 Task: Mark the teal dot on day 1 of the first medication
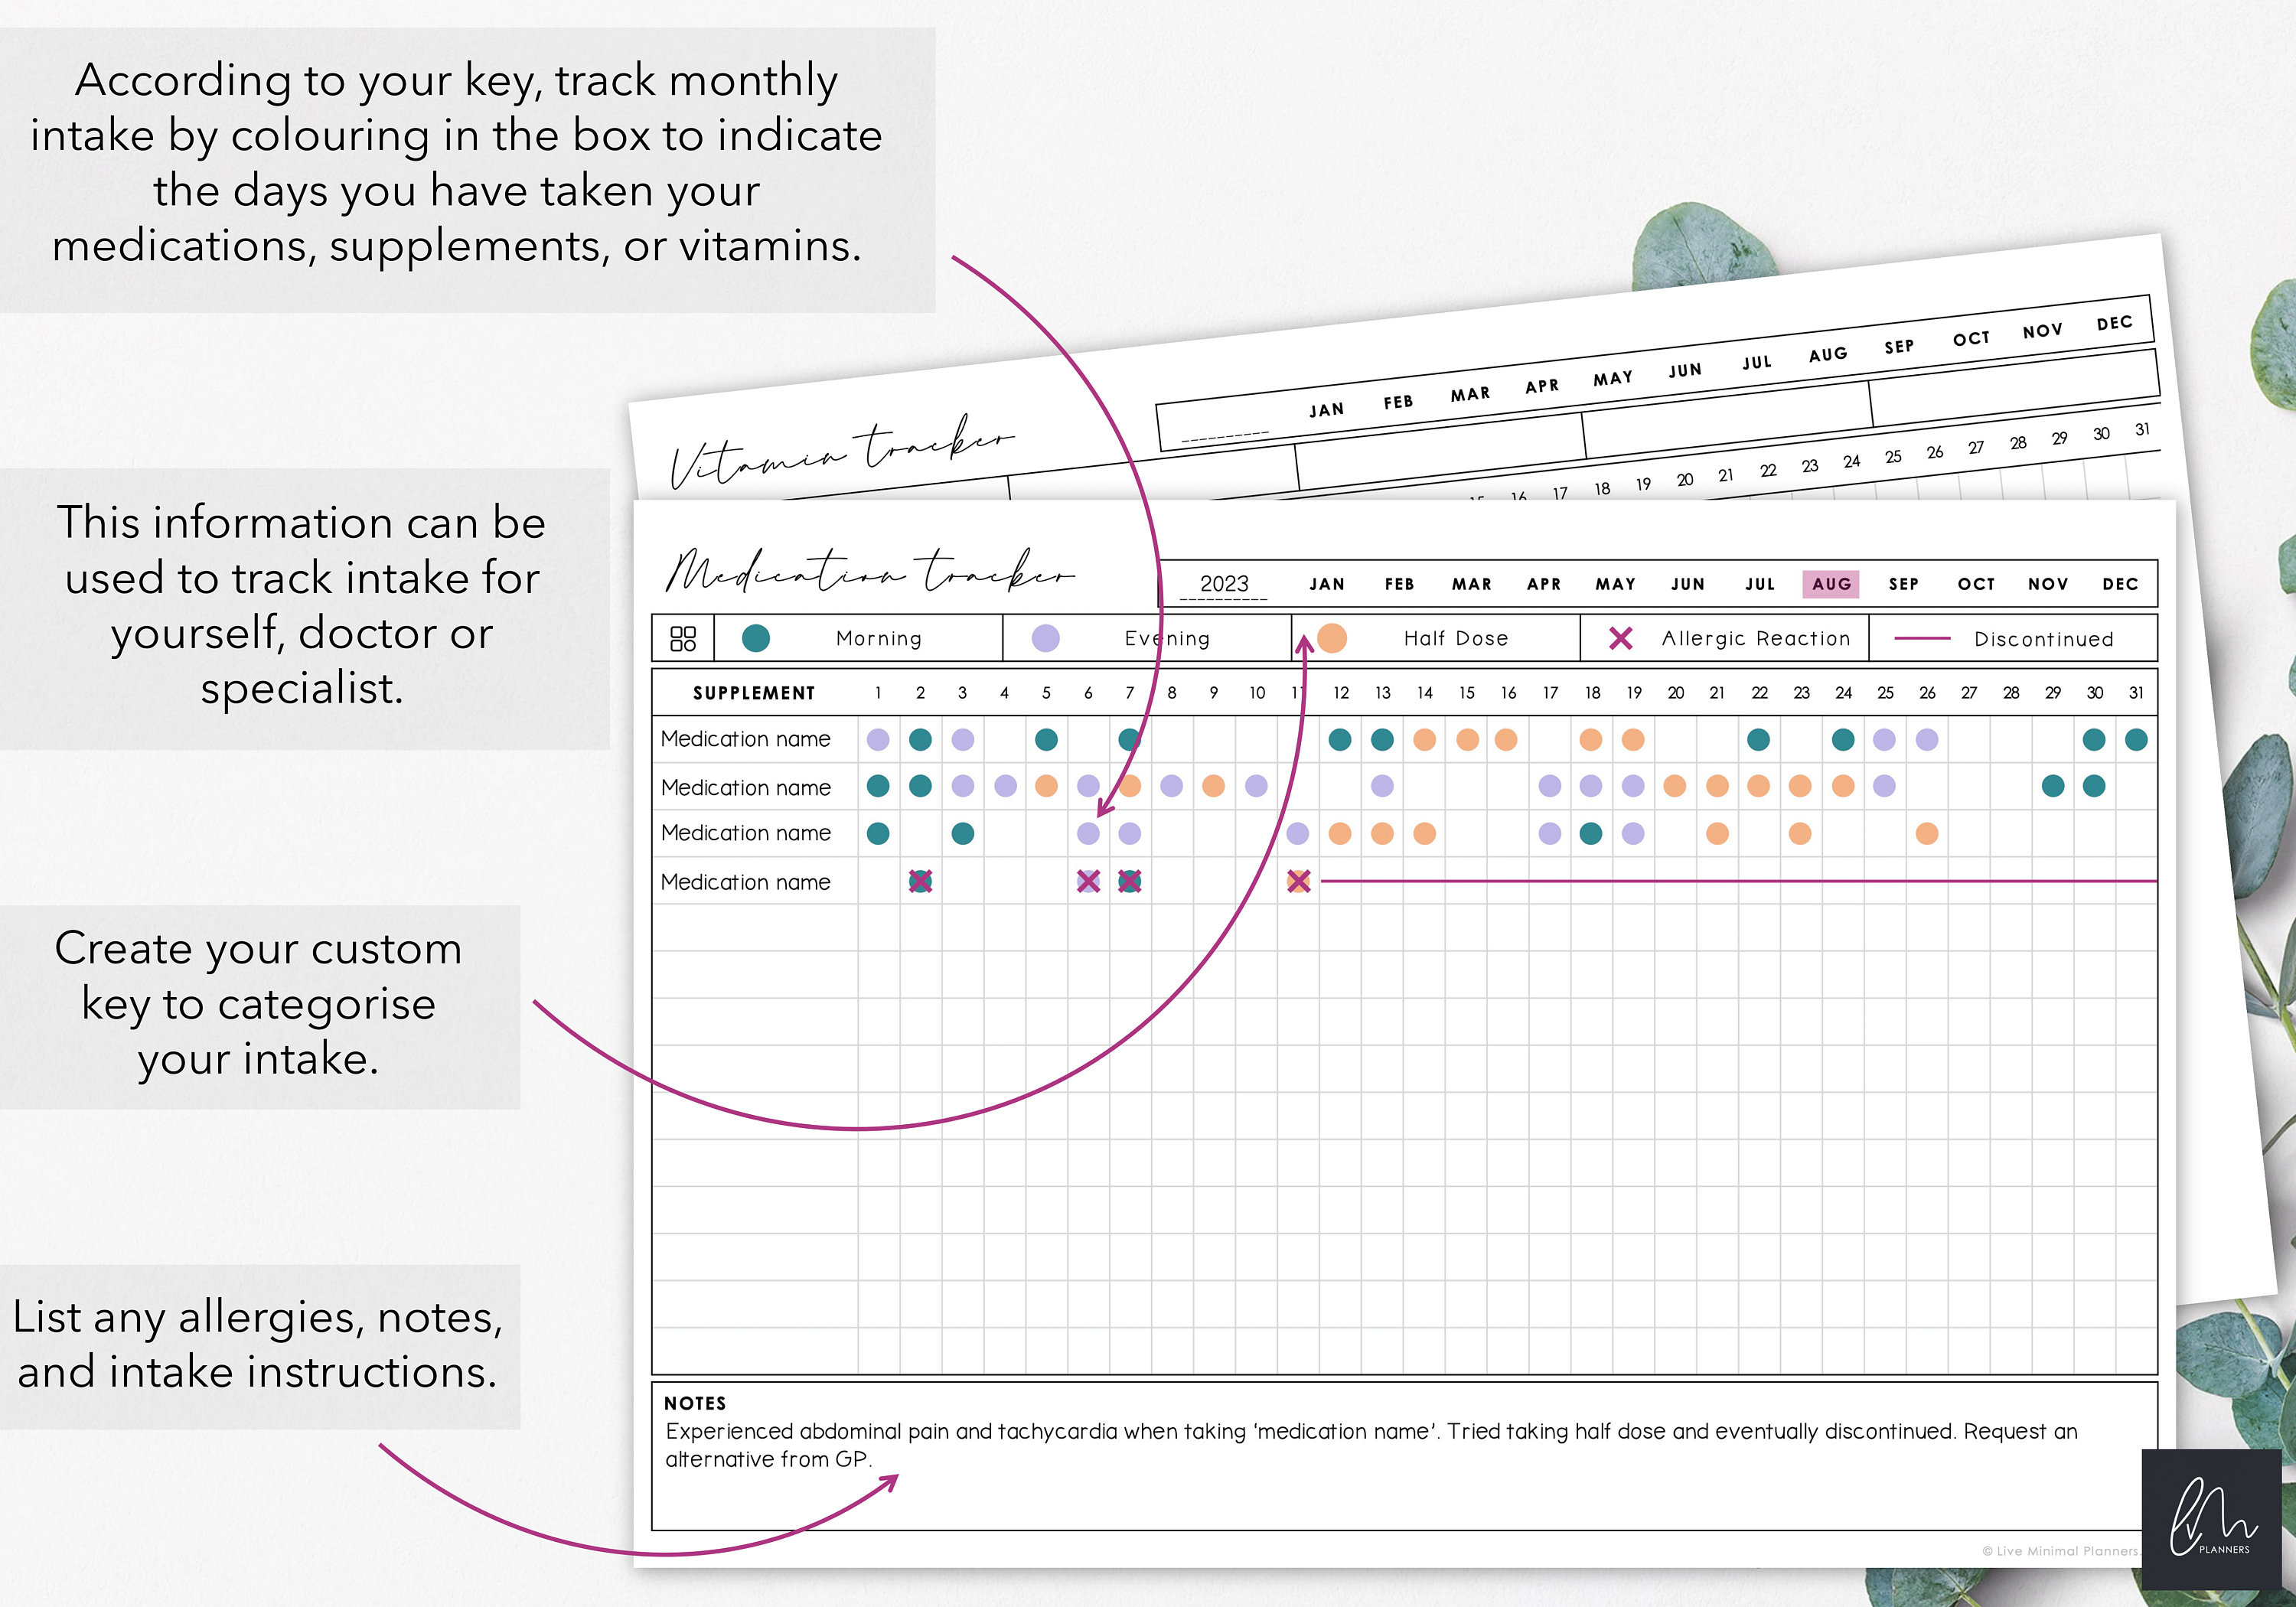[878, 739]
